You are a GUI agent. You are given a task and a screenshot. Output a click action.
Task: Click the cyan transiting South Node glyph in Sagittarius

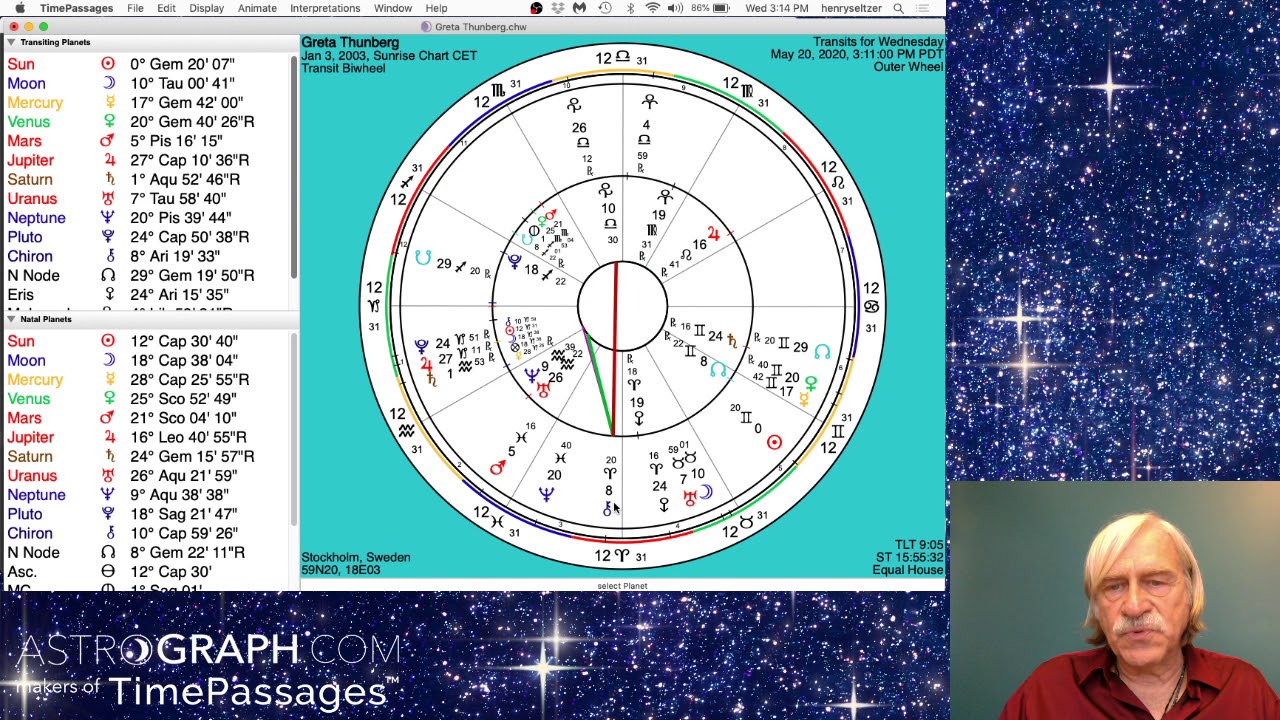(423, 258)
